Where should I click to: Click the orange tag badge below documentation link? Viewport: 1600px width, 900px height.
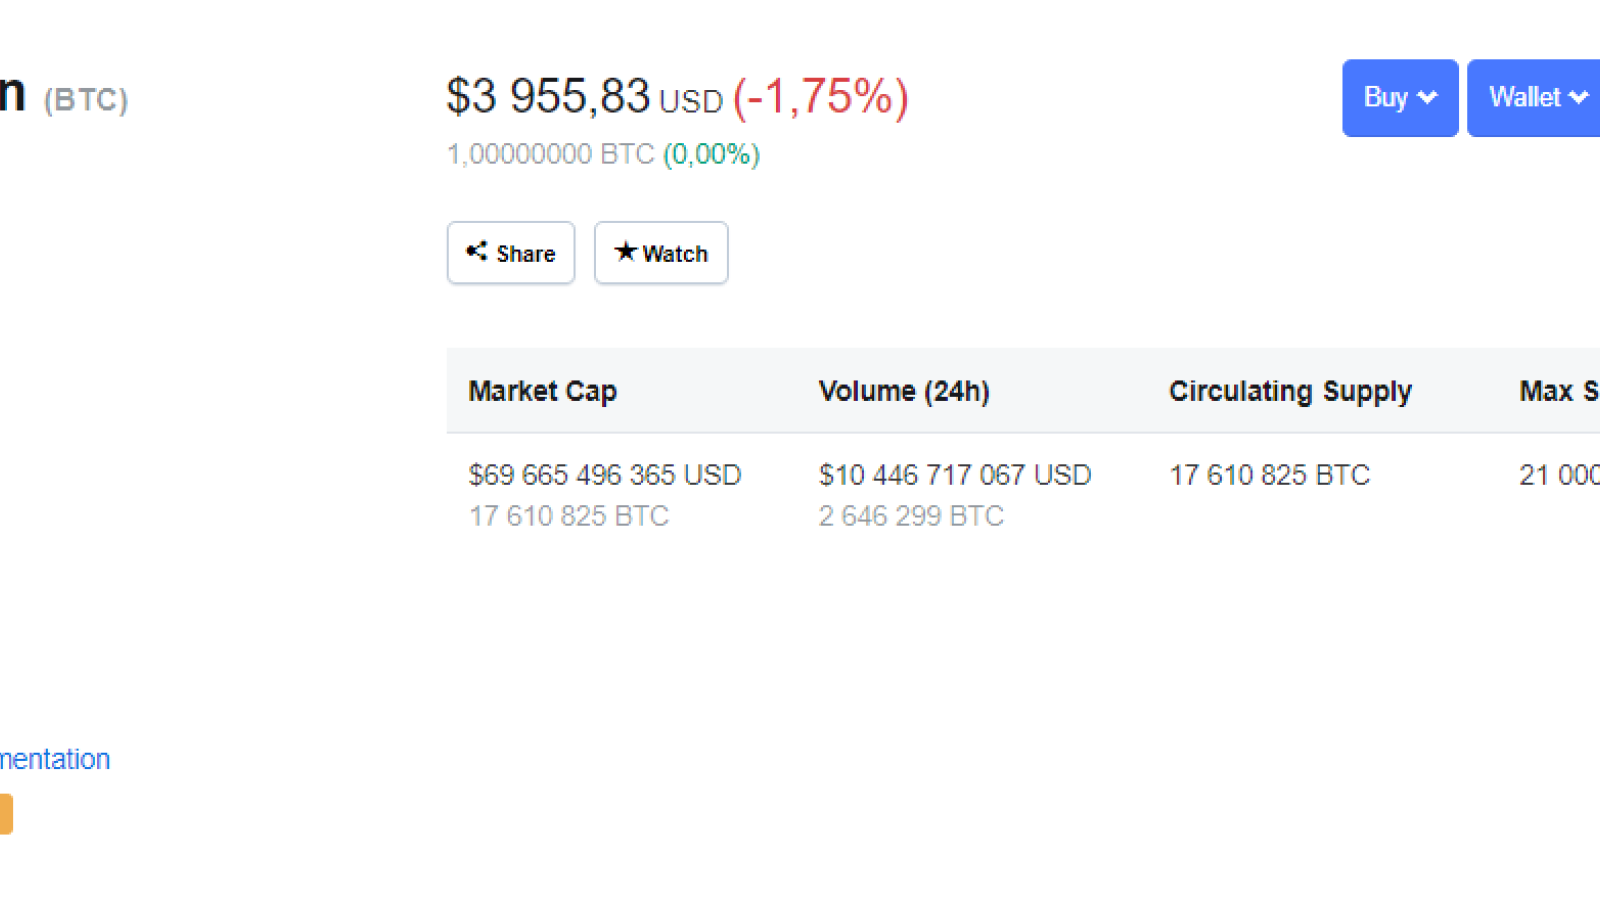click(x=6, y=814)
